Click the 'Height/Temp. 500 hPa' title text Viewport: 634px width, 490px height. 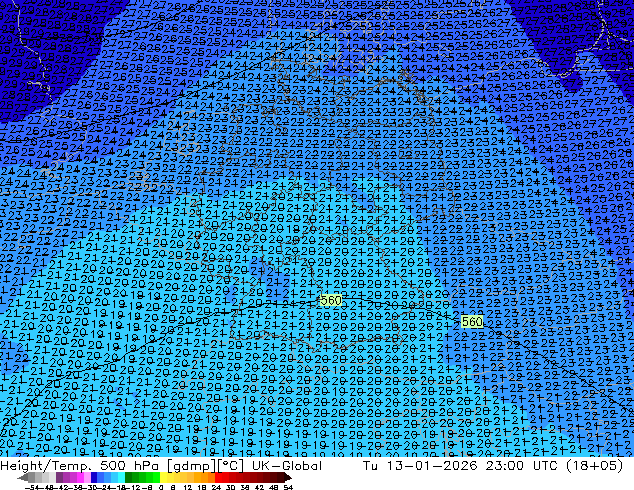coord(81,466)
